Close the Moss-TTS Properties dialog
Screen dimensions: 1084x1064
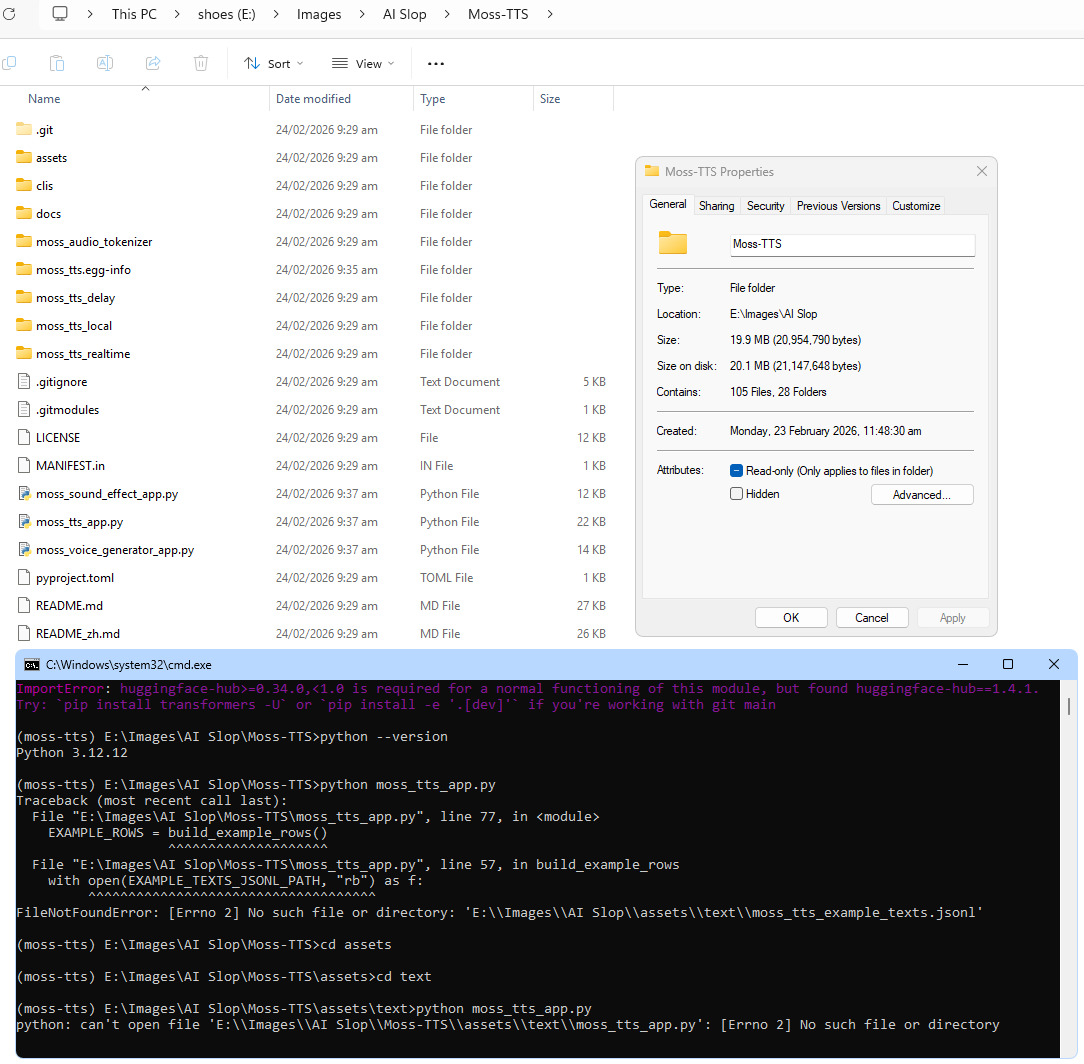[x=982, y=171]
